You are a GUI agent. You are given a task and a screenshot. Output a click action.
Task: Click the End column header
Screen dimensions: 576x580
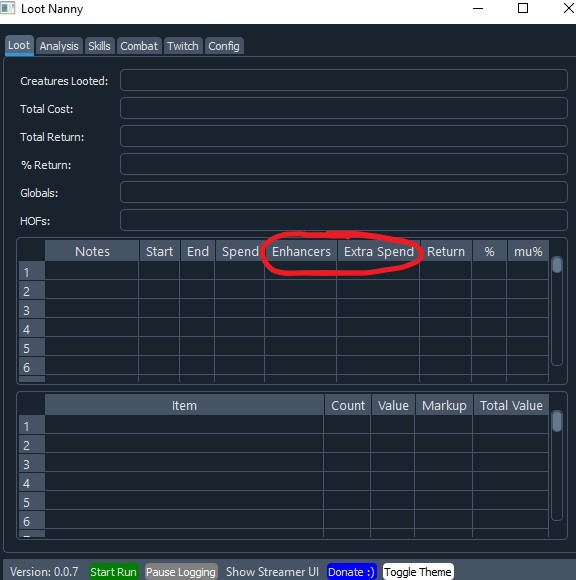click(x=198, y=251)
